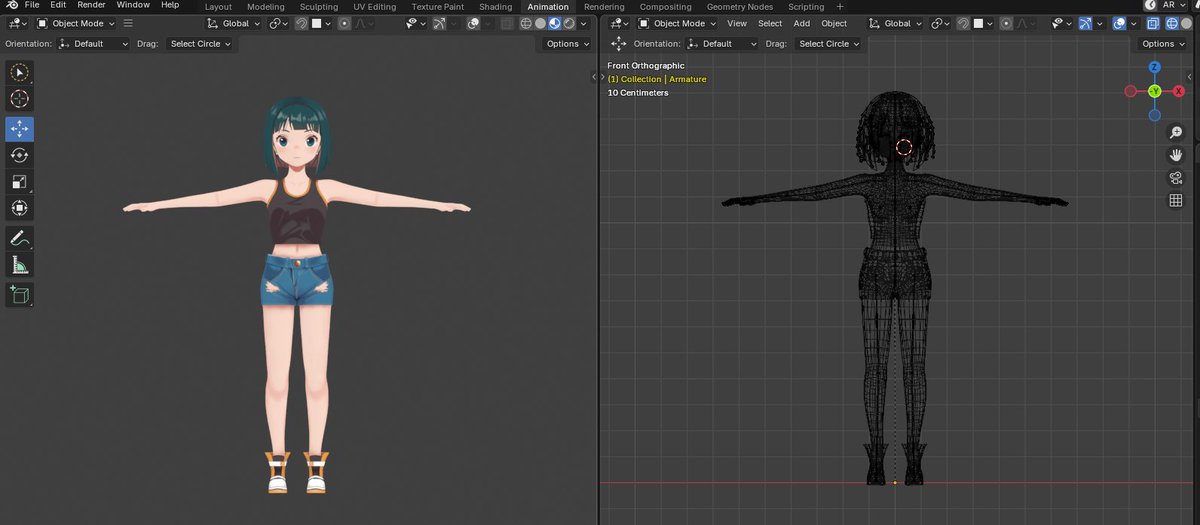Open Global orientation dropdown in right viewport
This screenshot has width=1200, height=525.
896,23
